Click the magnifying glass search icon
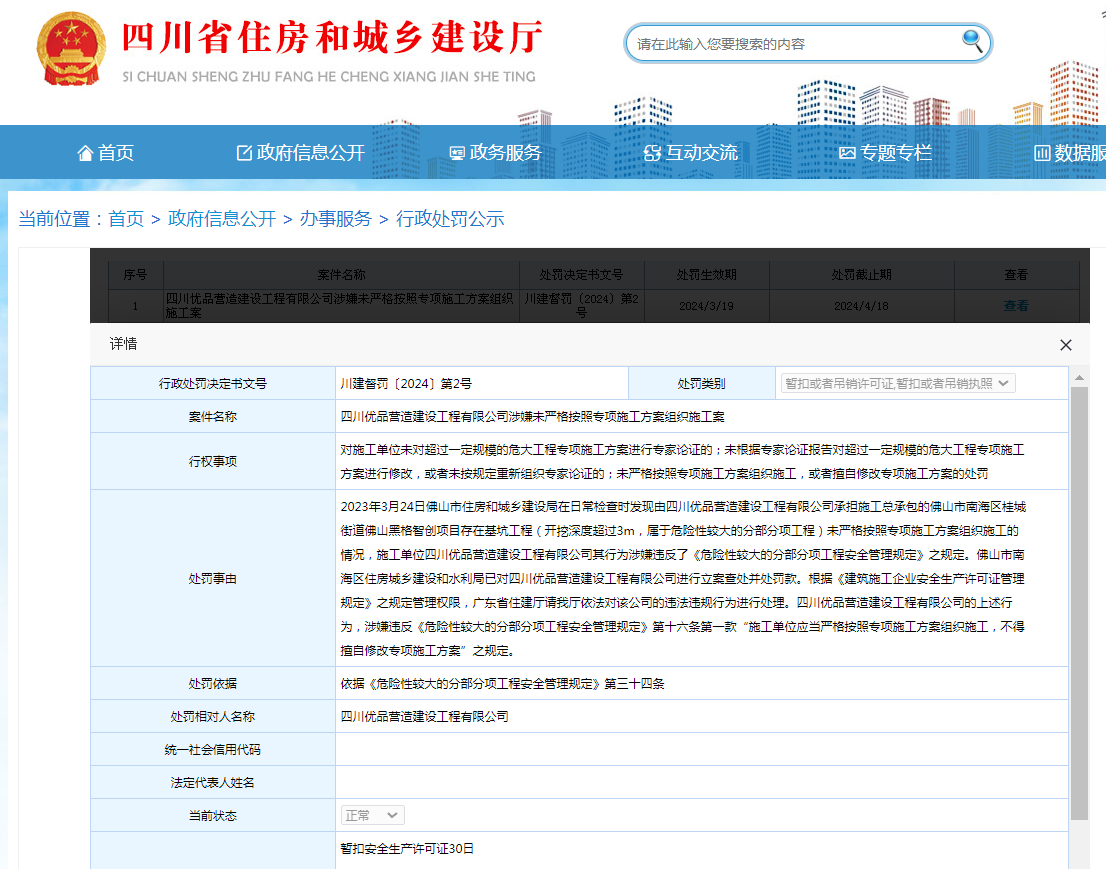This screenshot has width=1106, height=869. (x=972, y=42)
